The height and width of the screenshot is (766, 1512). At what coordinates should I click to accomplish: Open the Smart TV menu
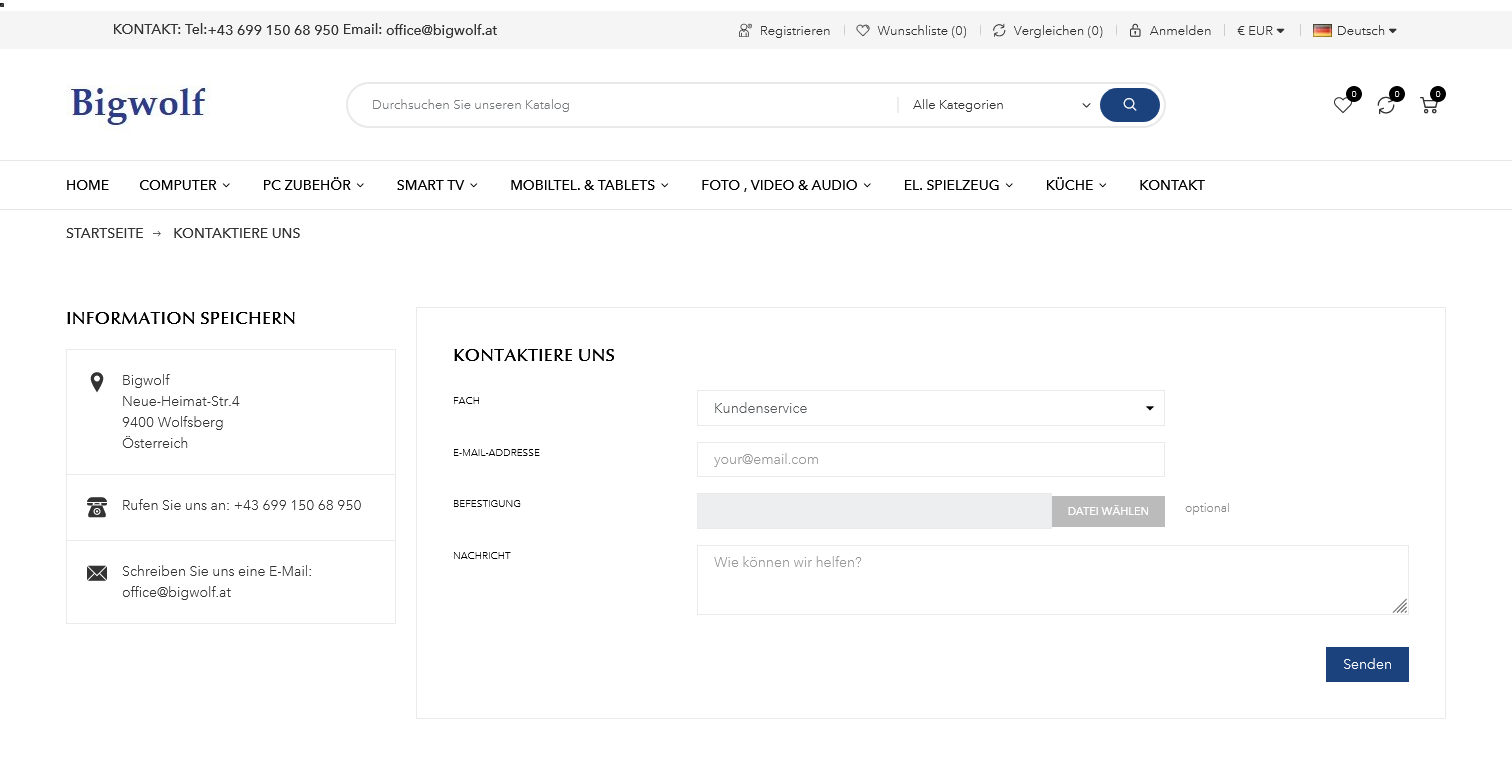point(436,185)
